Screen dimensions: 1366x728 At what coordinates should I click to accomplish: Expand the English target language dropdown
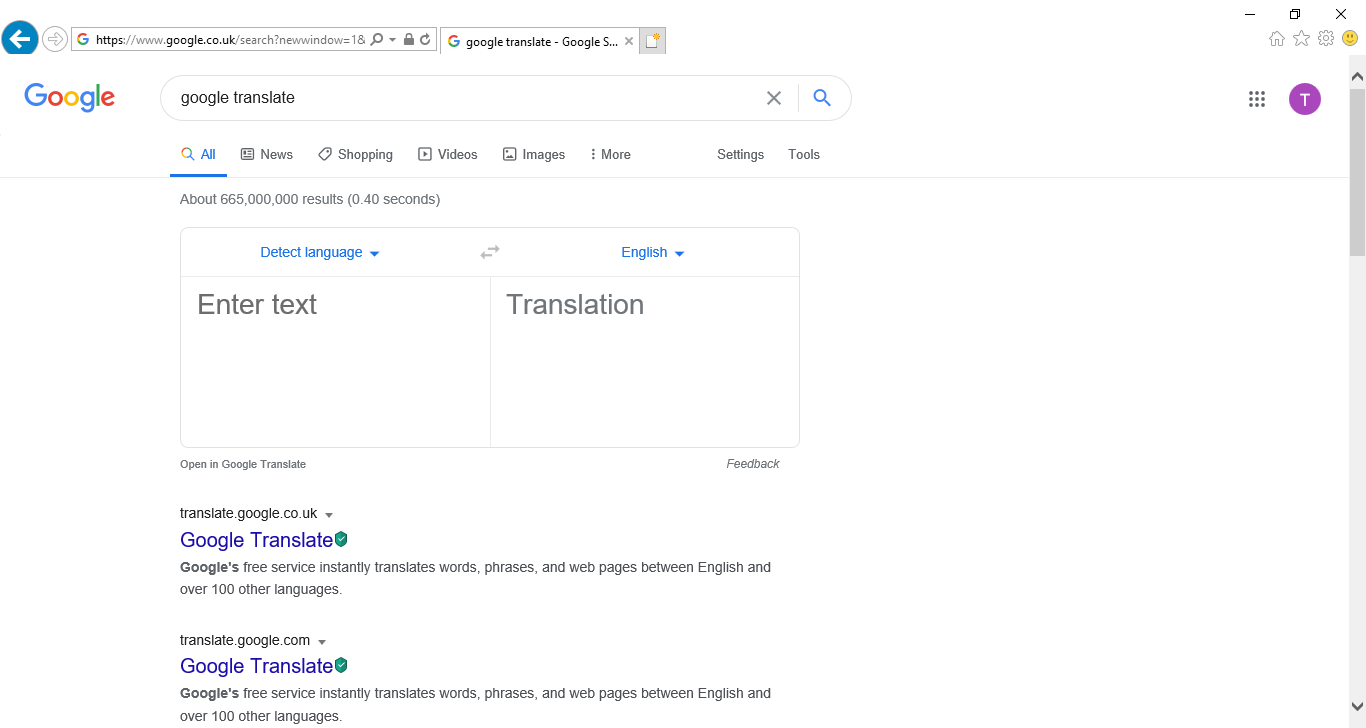pyautogui.click(x=653, y=253)
